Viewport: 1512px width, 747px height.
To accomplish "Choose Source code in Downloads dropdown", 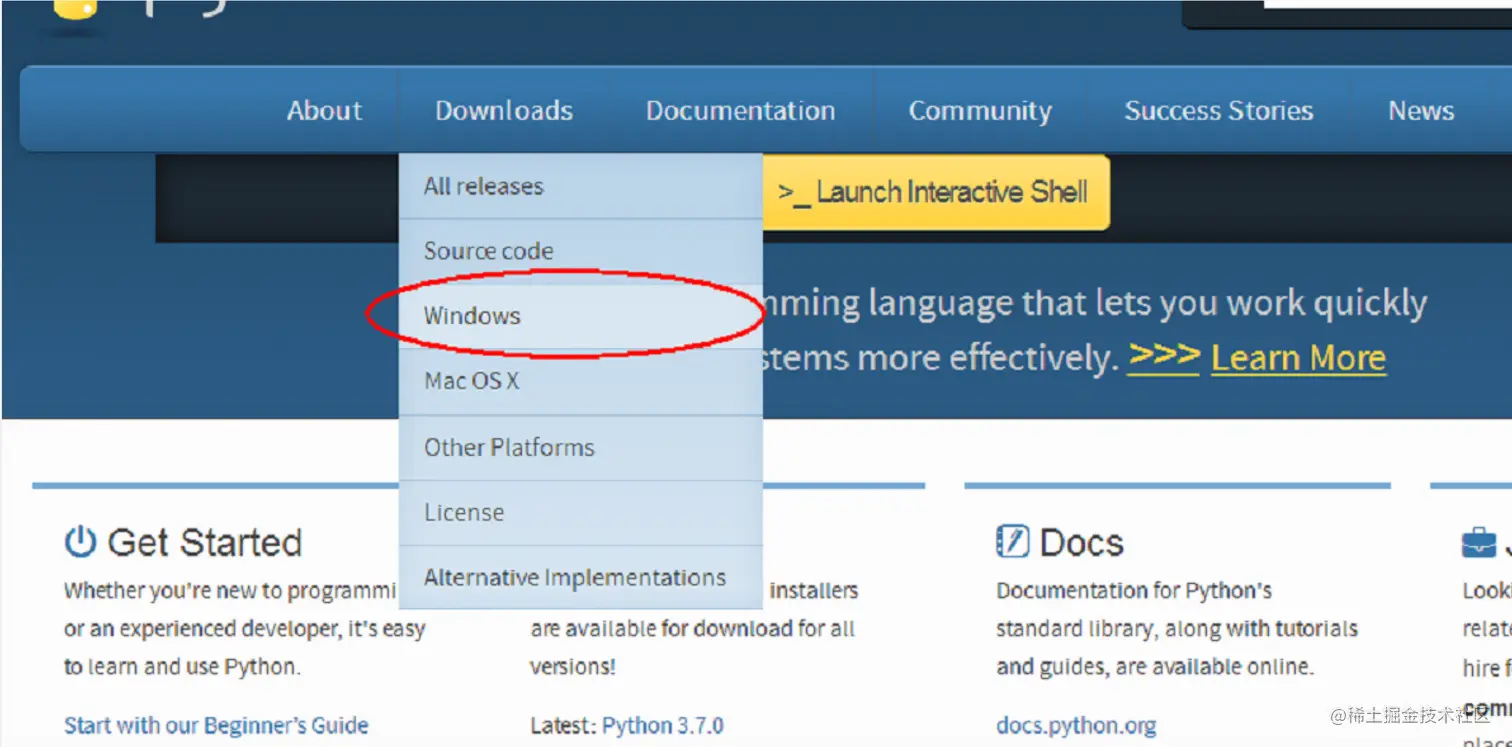I will pos(581,251).
